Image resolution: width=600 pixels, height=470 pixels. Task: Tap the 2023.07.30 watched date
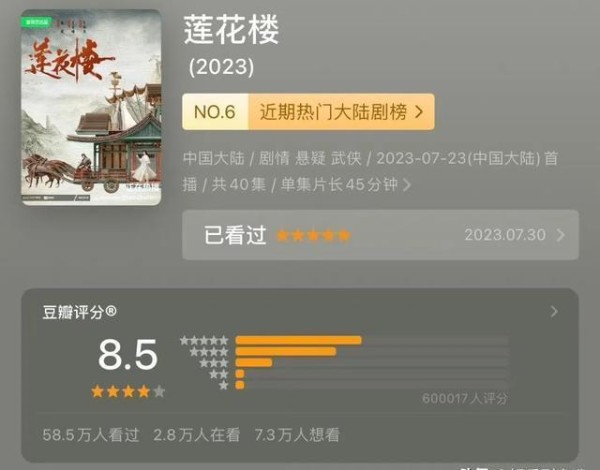[505, 235]
